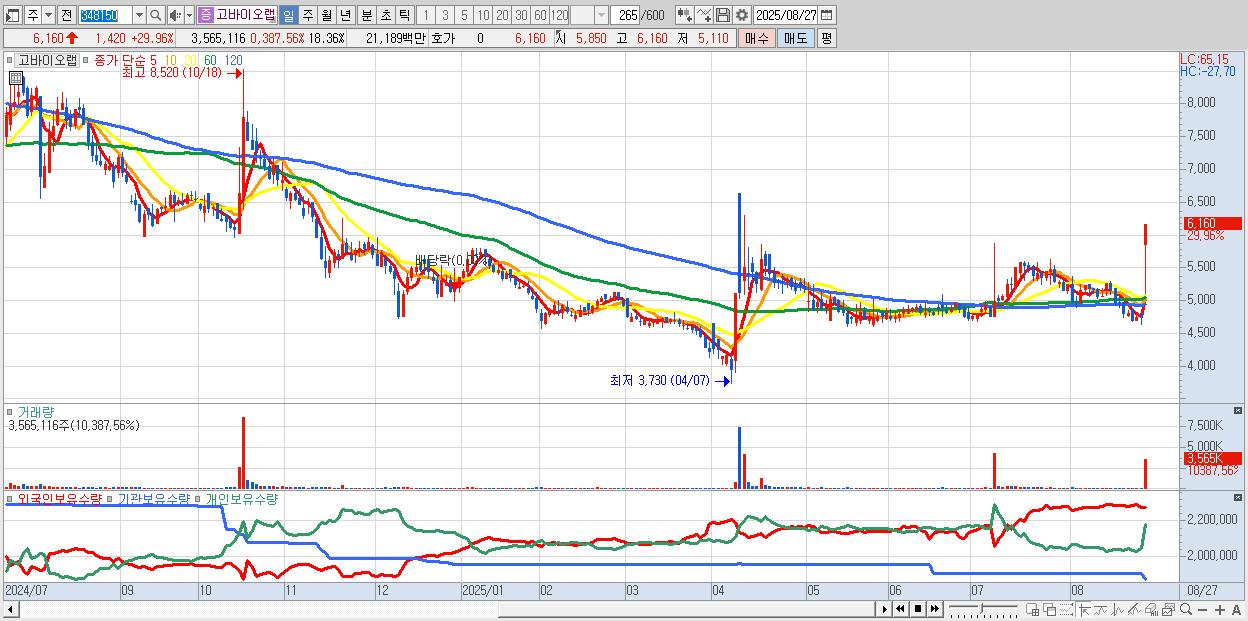Click the overlapping windows icon in the bottom toolbar
Screen dimensions: 1248x621
(1050, 609)
